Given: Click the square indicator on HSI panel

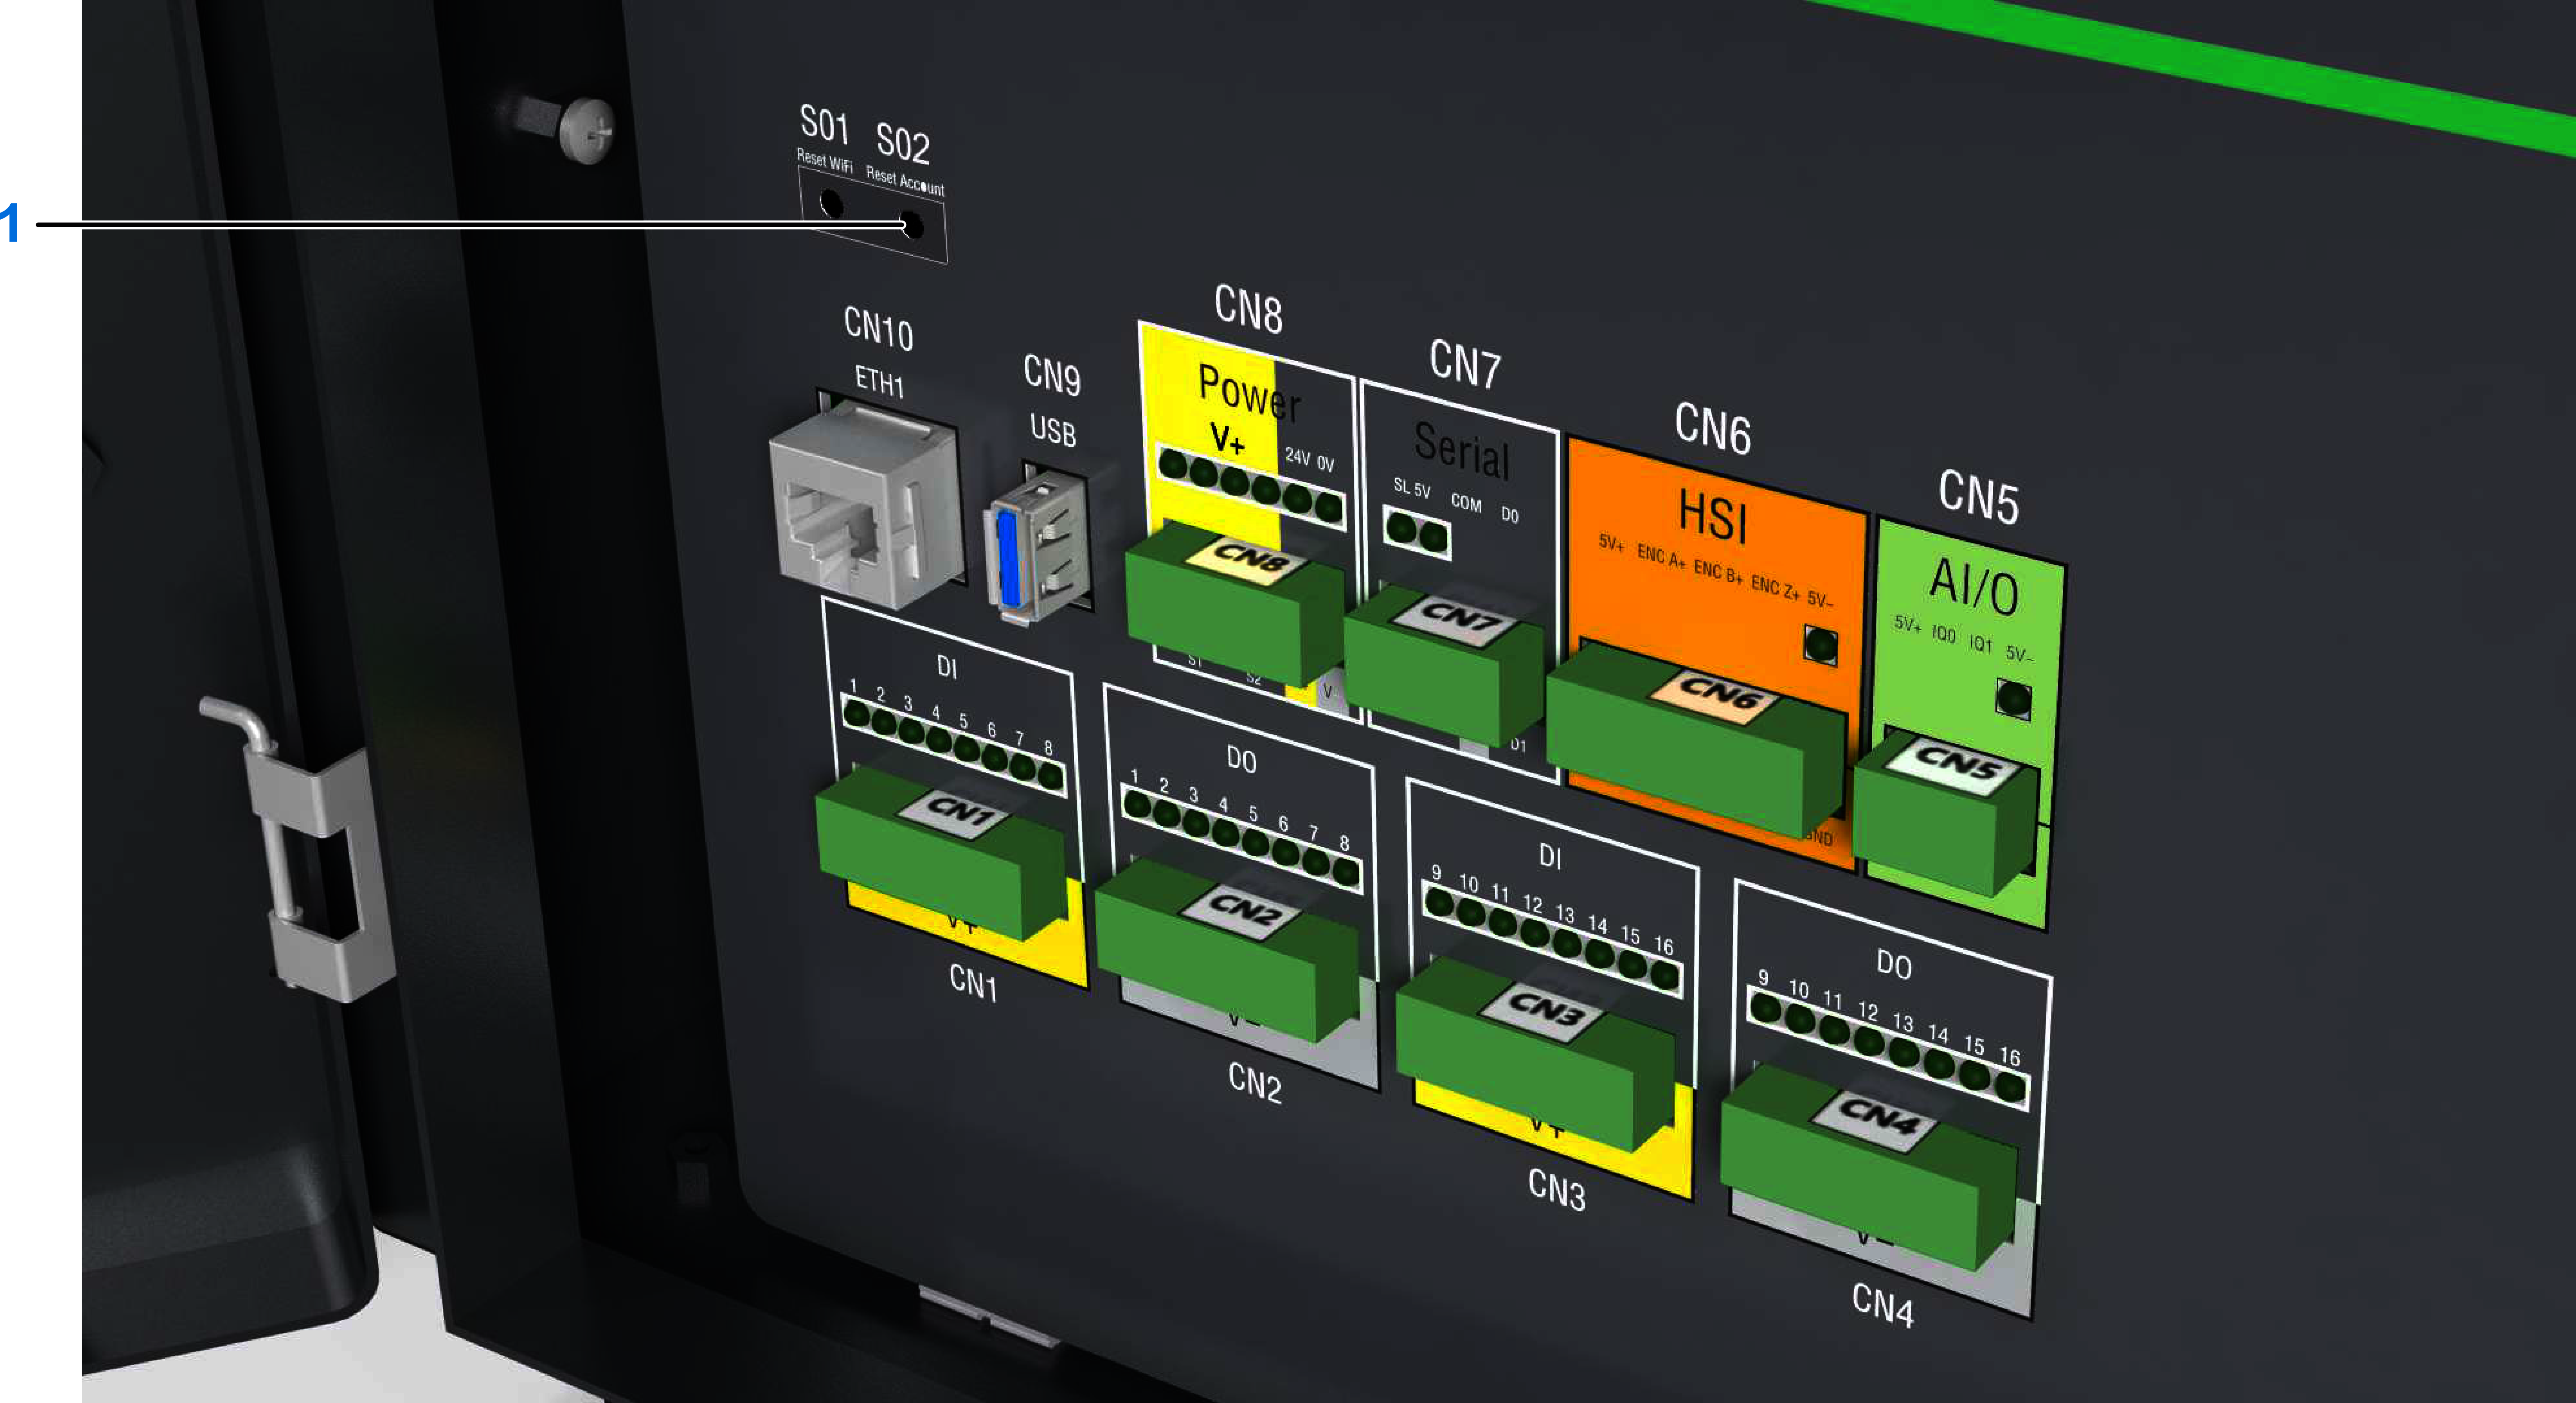Looking at the screenshot, I should coord(1820,645).
